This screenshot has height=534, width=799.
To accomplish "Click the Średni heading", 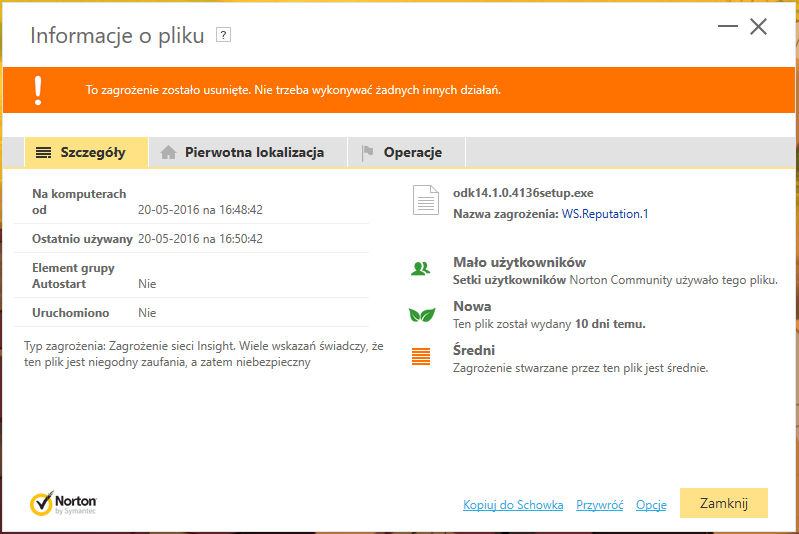I will pos(474,351).
